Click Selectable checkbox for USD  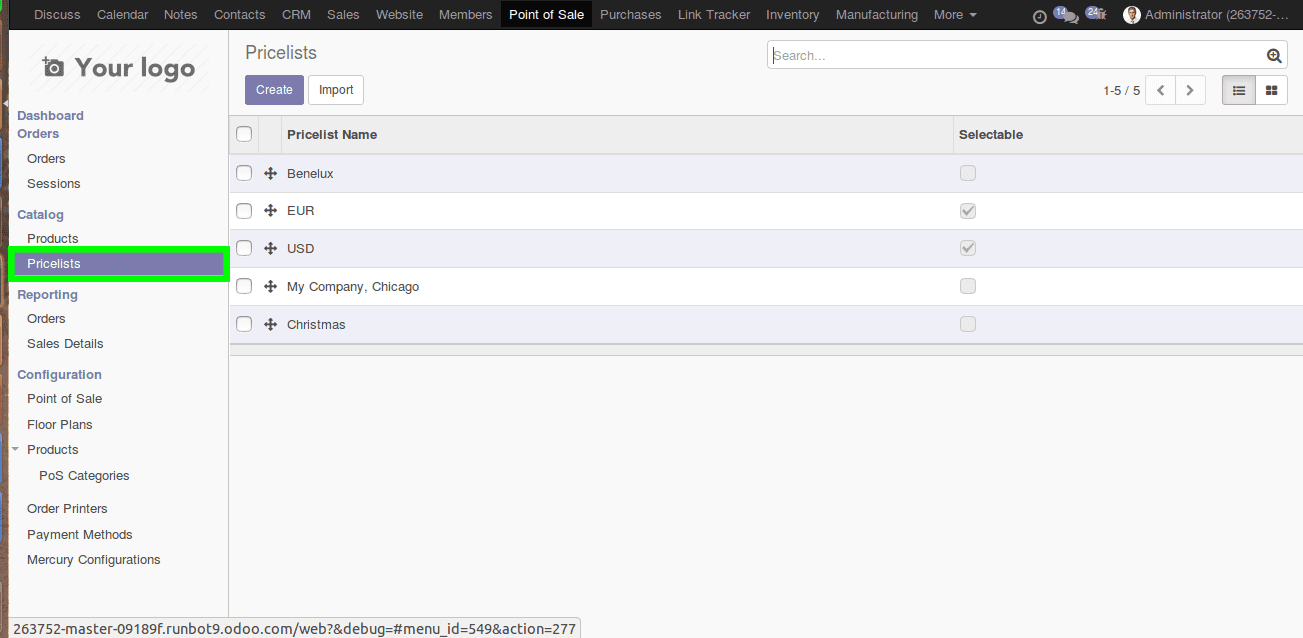coord(967,248)
